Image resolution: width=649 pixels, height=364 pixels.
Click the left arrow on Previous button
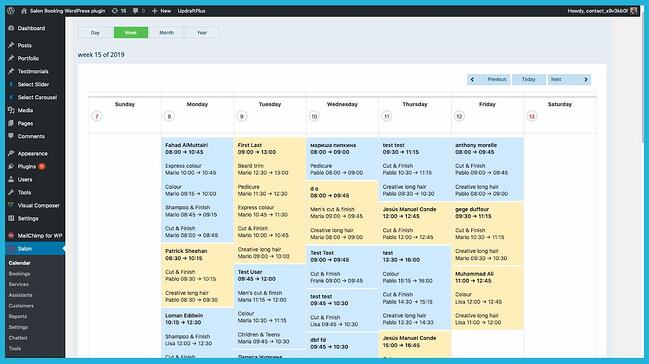472,80
